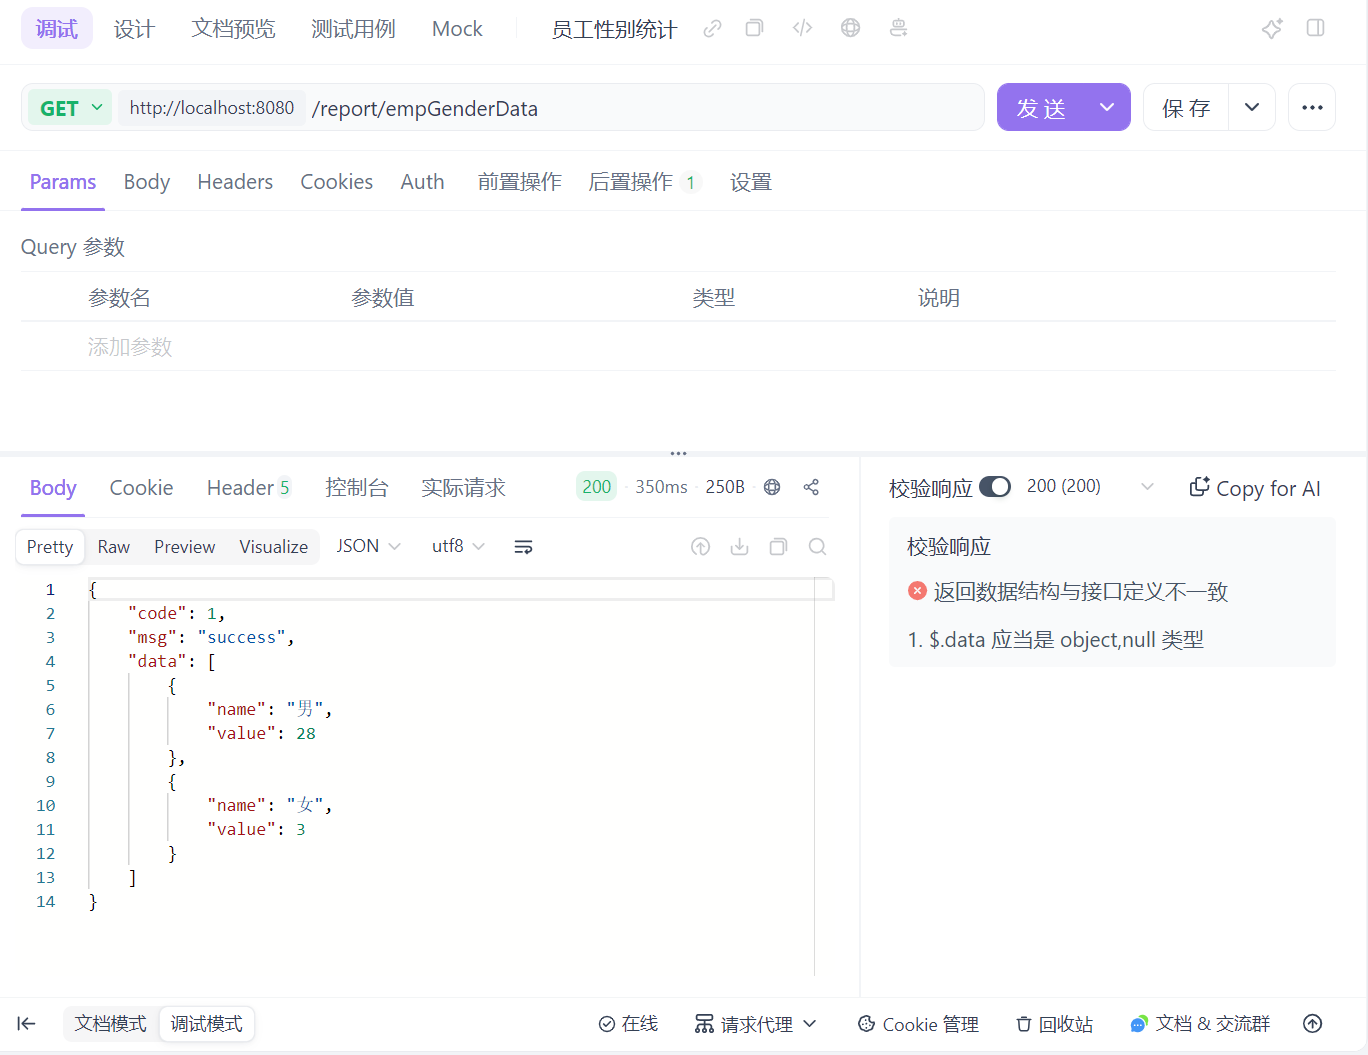Image resolution: width=1368 pixels, height=1055 pixels.
Task: Open the 前置操作 tab
Action: 519,182
